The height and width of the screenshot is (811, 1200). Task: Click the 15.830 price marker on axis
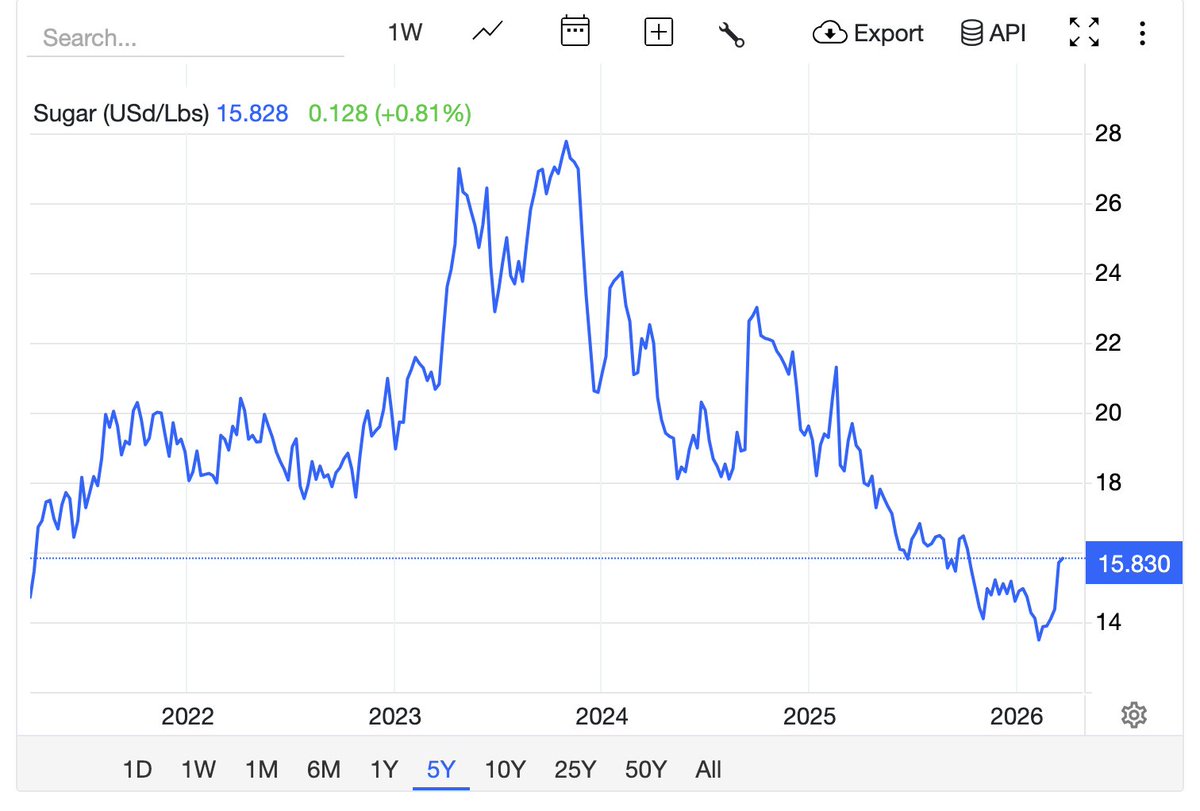pyautogui.click(x=1134, y=565)
